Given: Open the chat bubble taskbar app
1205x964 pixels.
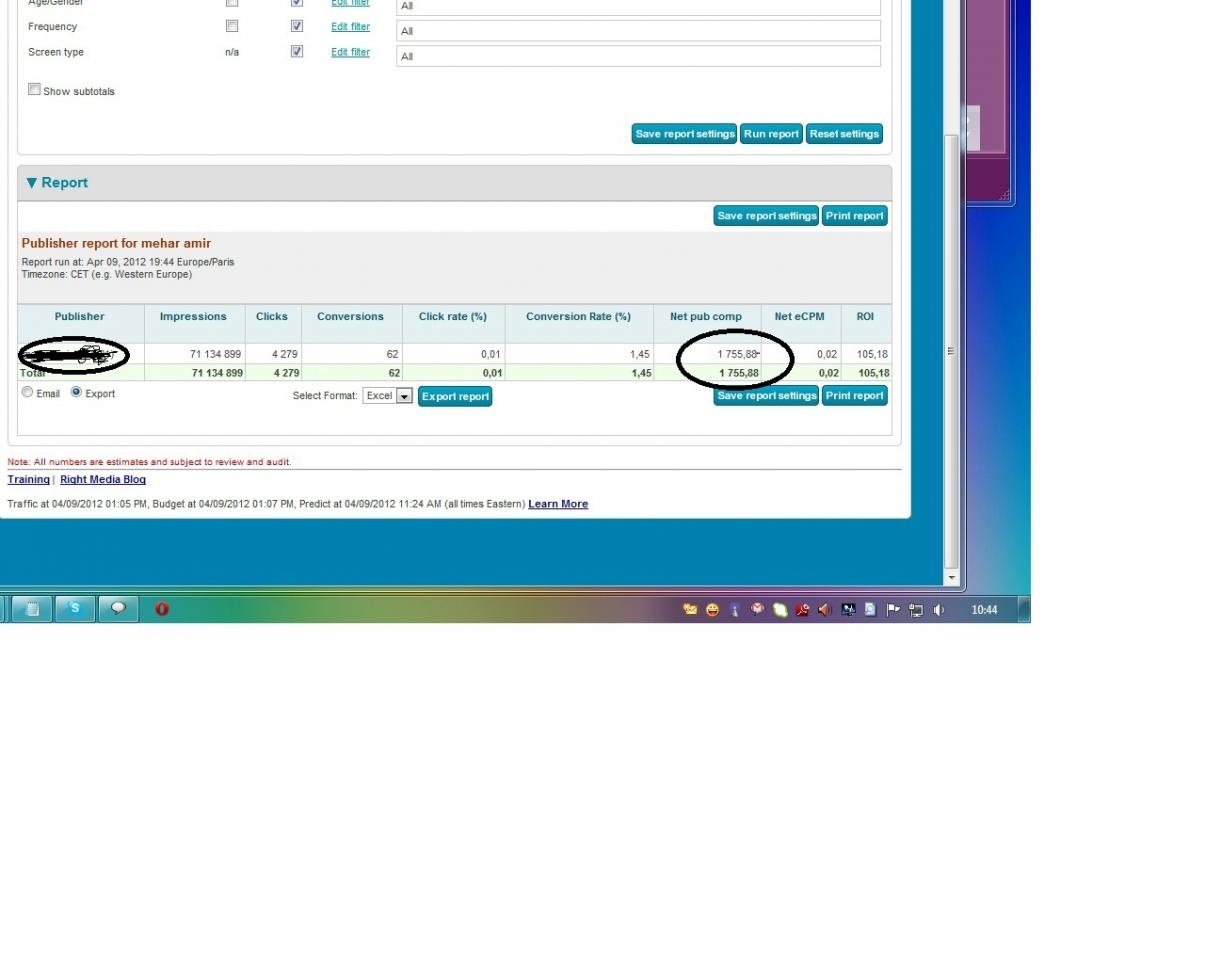Looking at the screenshot, I should coord(118,609).
